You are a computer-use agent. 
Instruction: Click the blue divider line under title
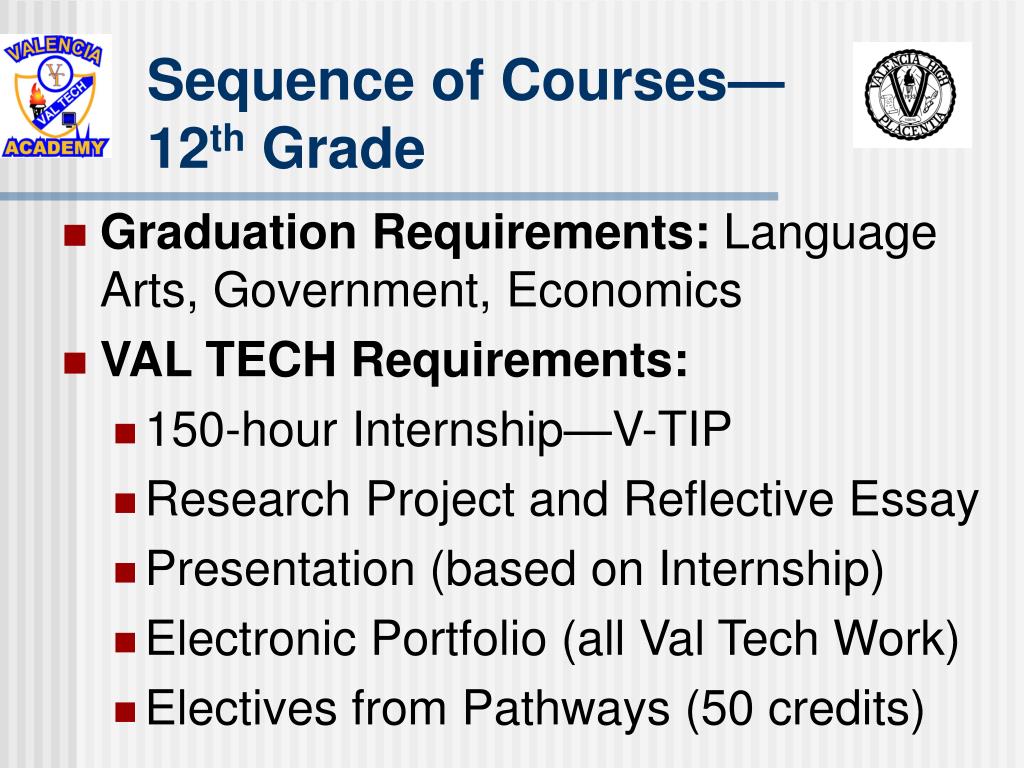tap(389, 196)
